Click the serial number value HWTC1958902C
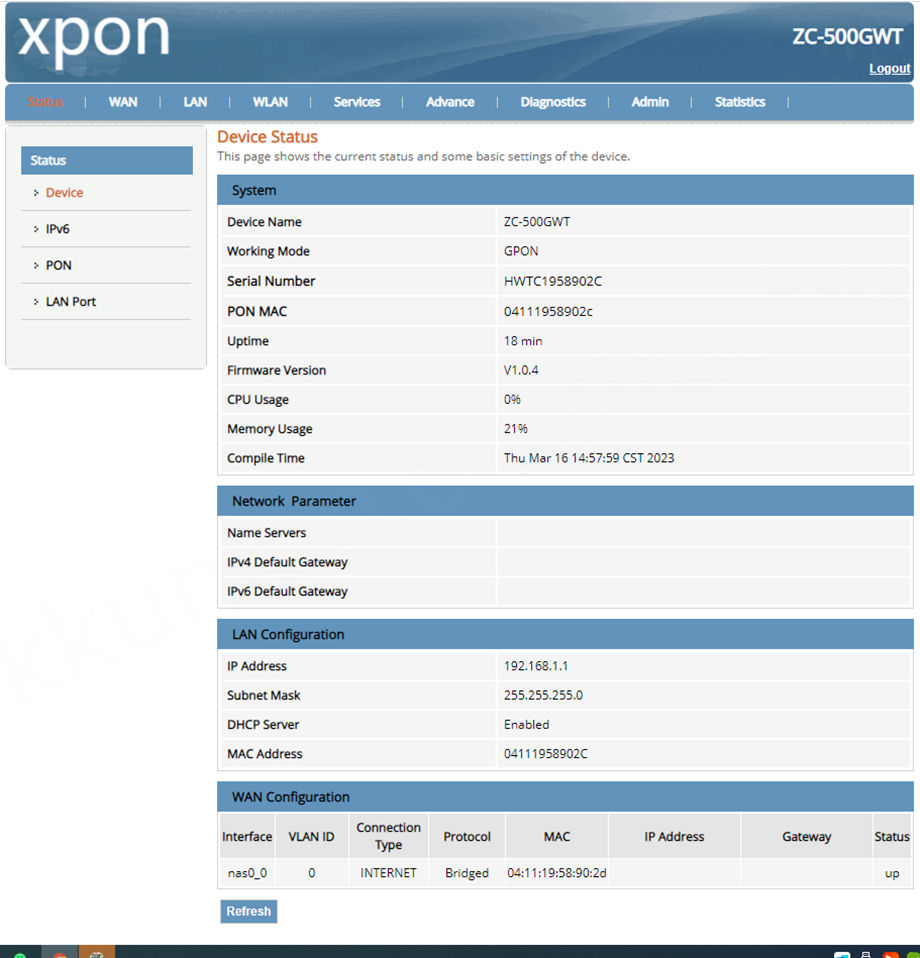920x958 pixels. (x=553, y=282)
